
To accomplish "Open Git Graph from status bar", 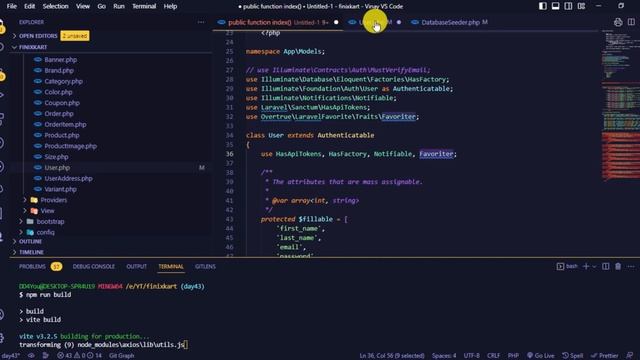I will (x=121, y=356).
